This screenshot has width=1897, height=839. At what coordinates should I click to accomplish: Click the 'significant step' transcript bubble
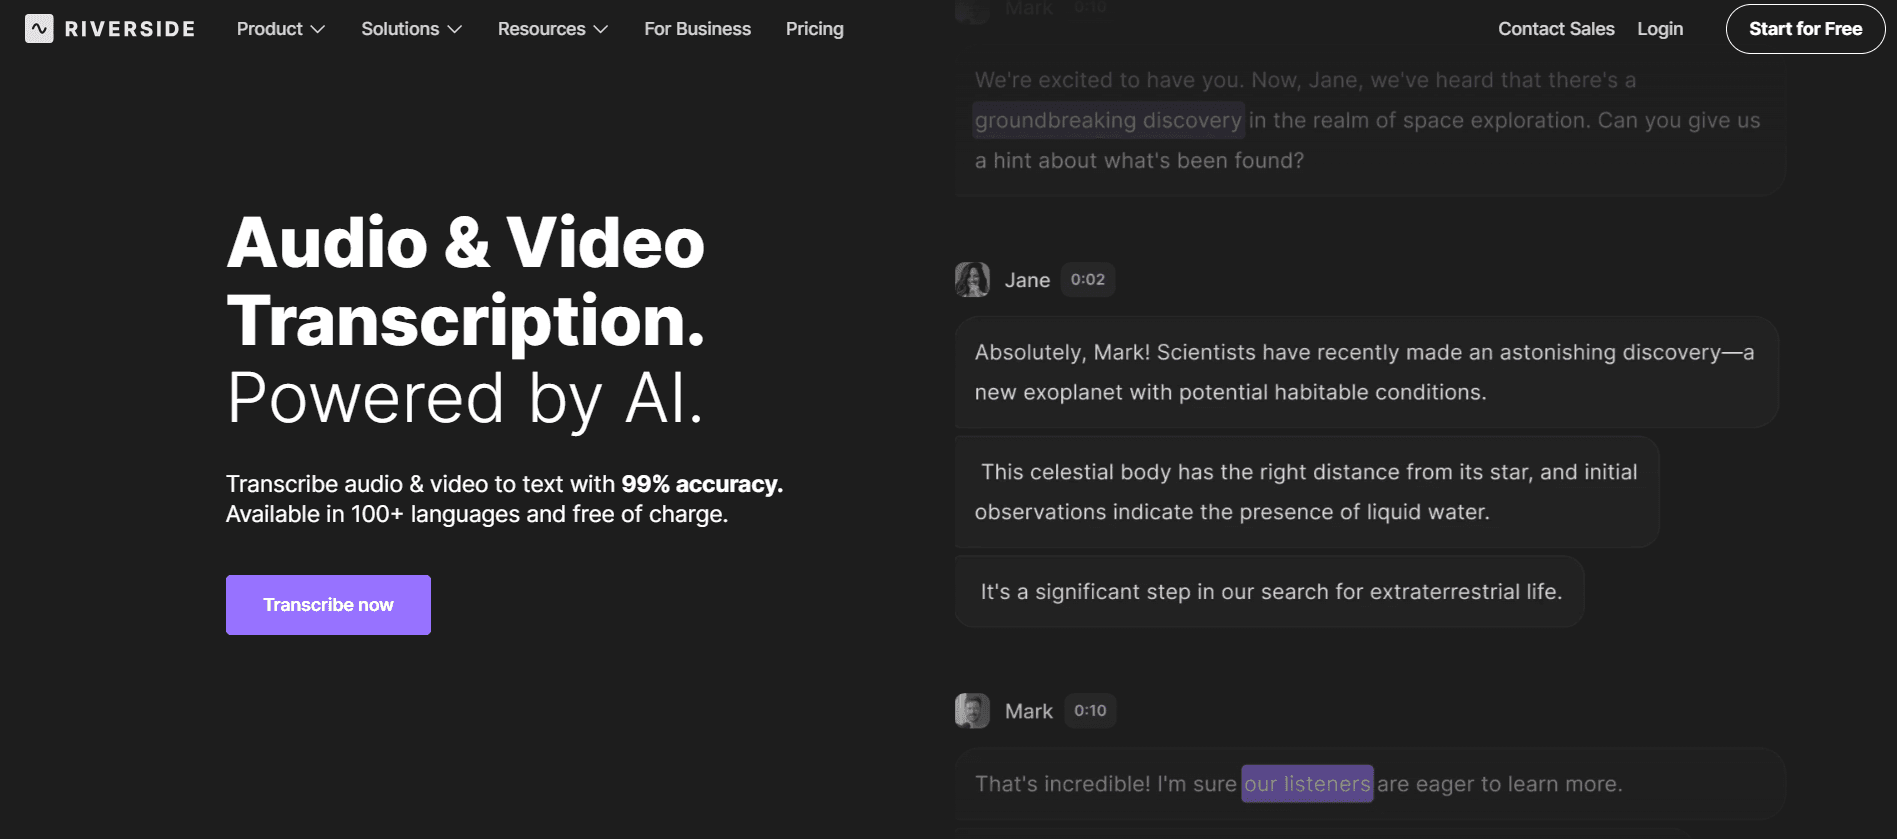pyautogui.click(x=1269, y=592)
